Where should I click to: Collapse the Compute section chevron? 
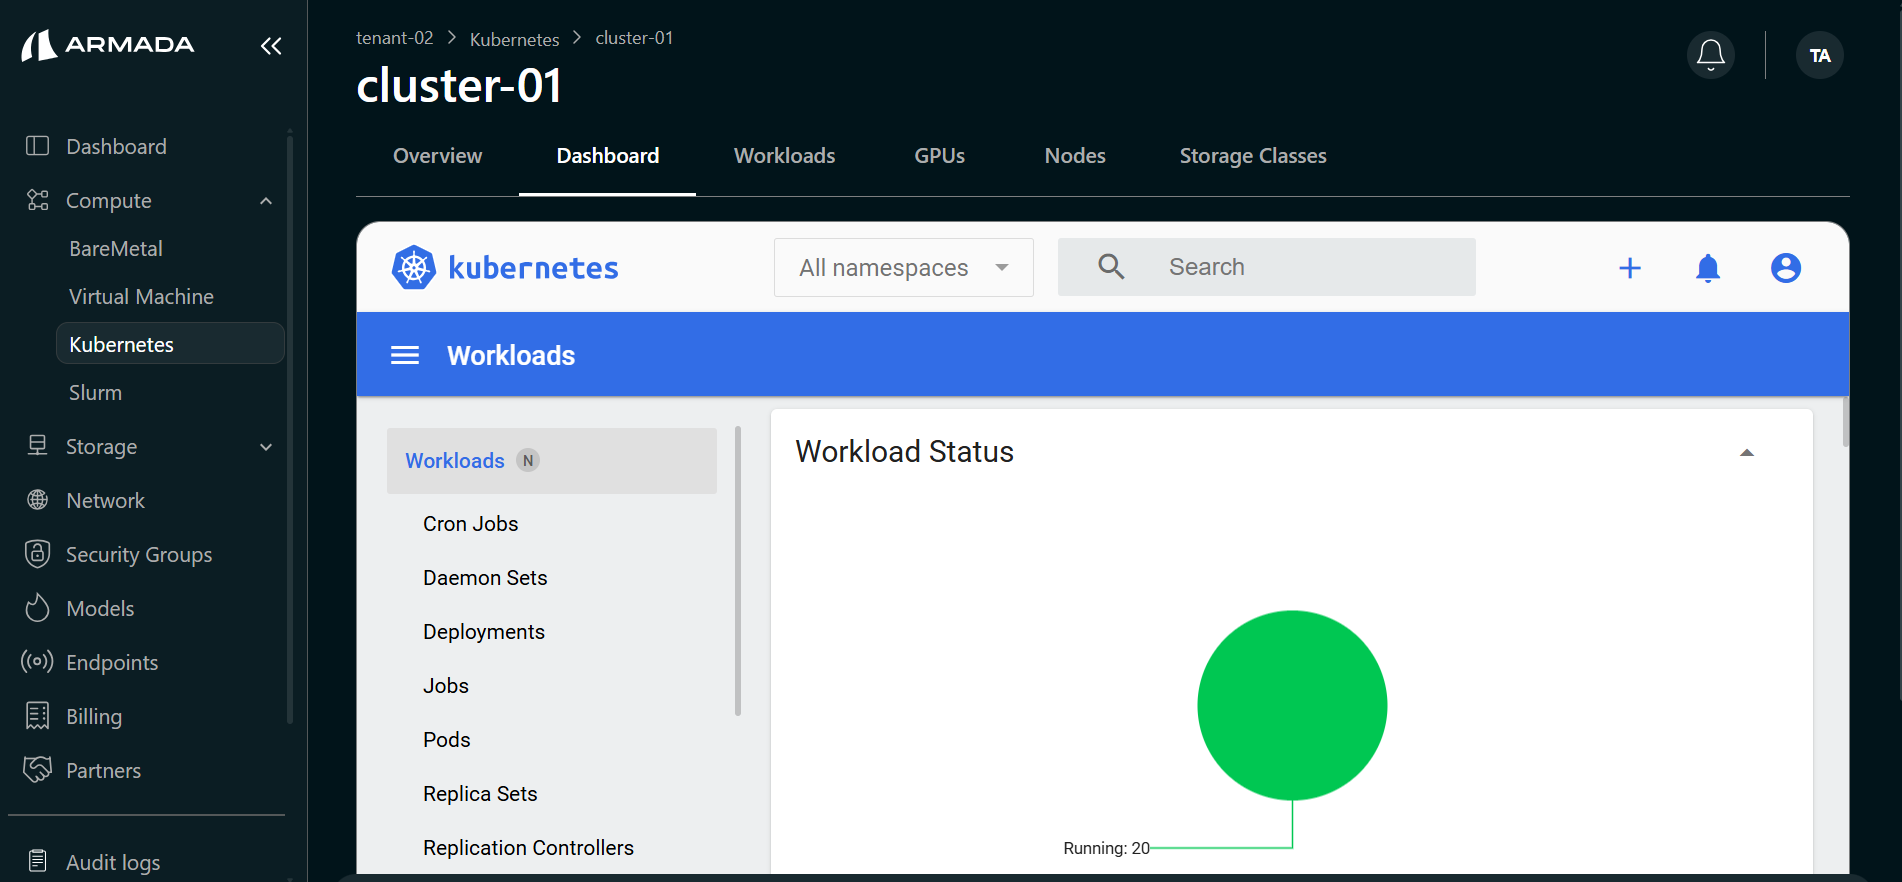(x=266, y=201)
